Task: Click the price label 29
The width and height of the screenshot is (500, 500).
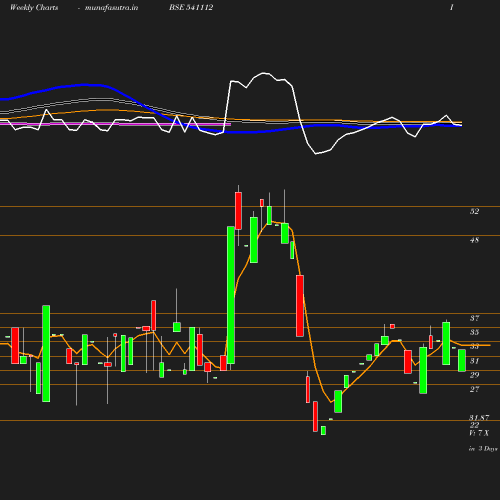Action: [474, 375]
